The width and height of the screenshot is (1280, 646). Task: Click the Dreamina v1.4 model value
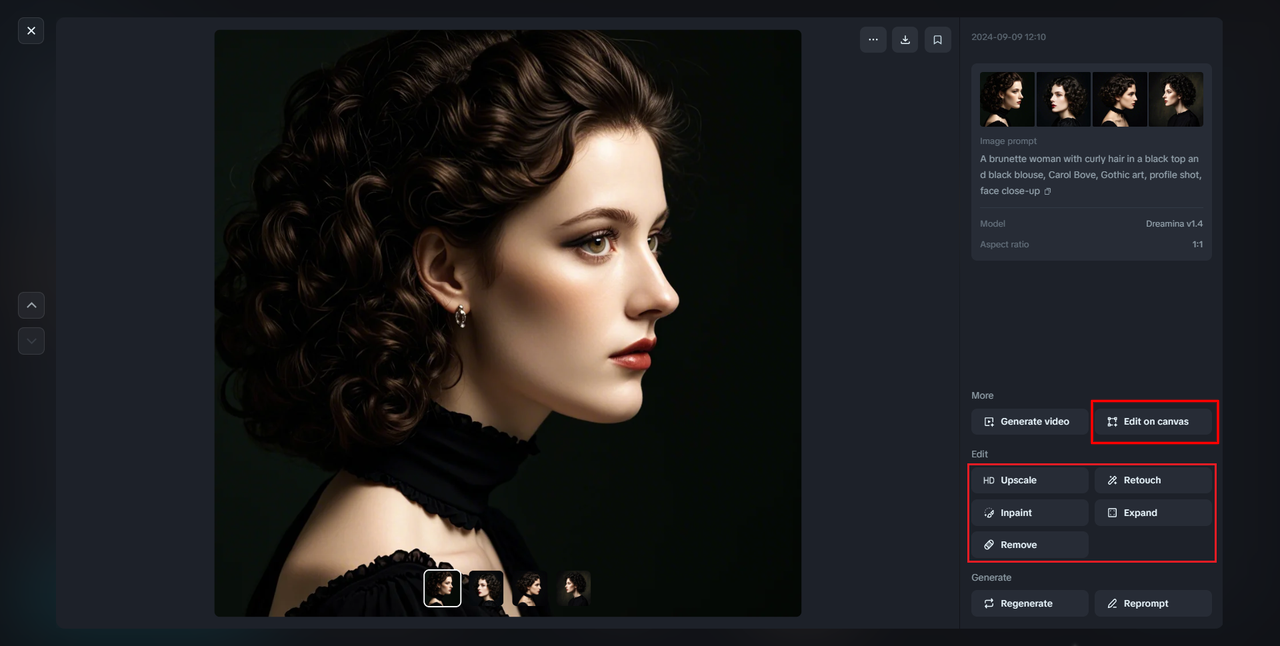(1174, 224)
